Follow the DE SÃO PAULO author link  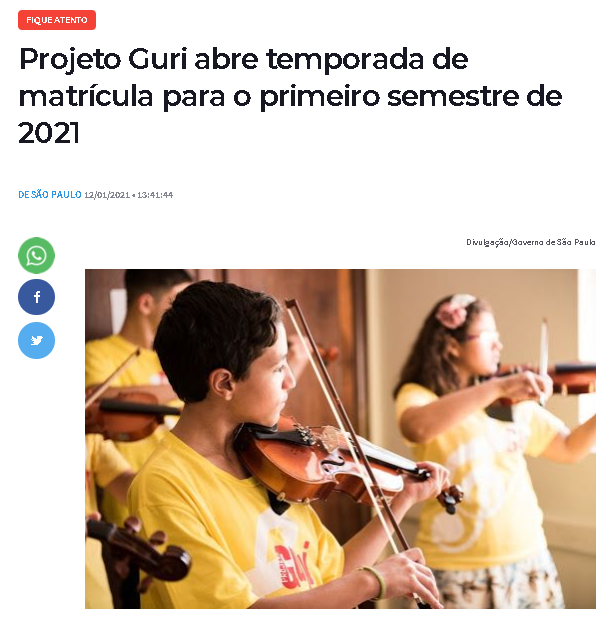(x=50, y=195)
